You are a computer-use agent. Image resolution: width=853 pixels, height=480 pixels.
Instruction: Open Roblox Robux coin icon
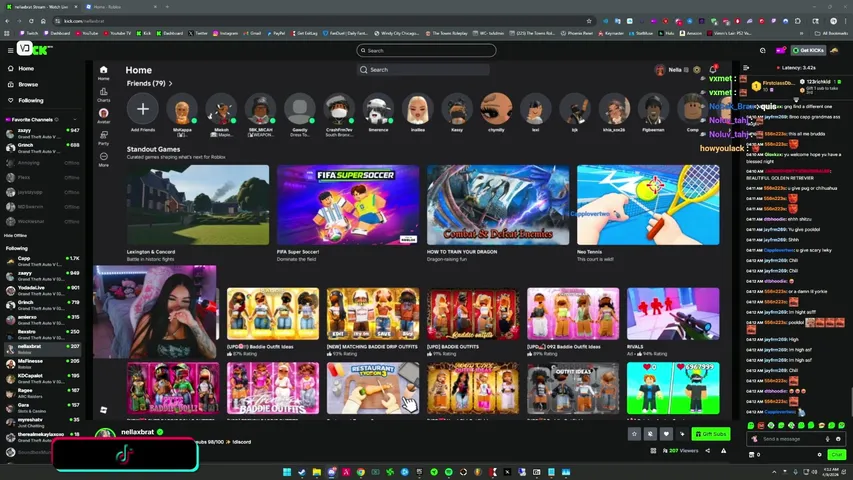[697, 70]
